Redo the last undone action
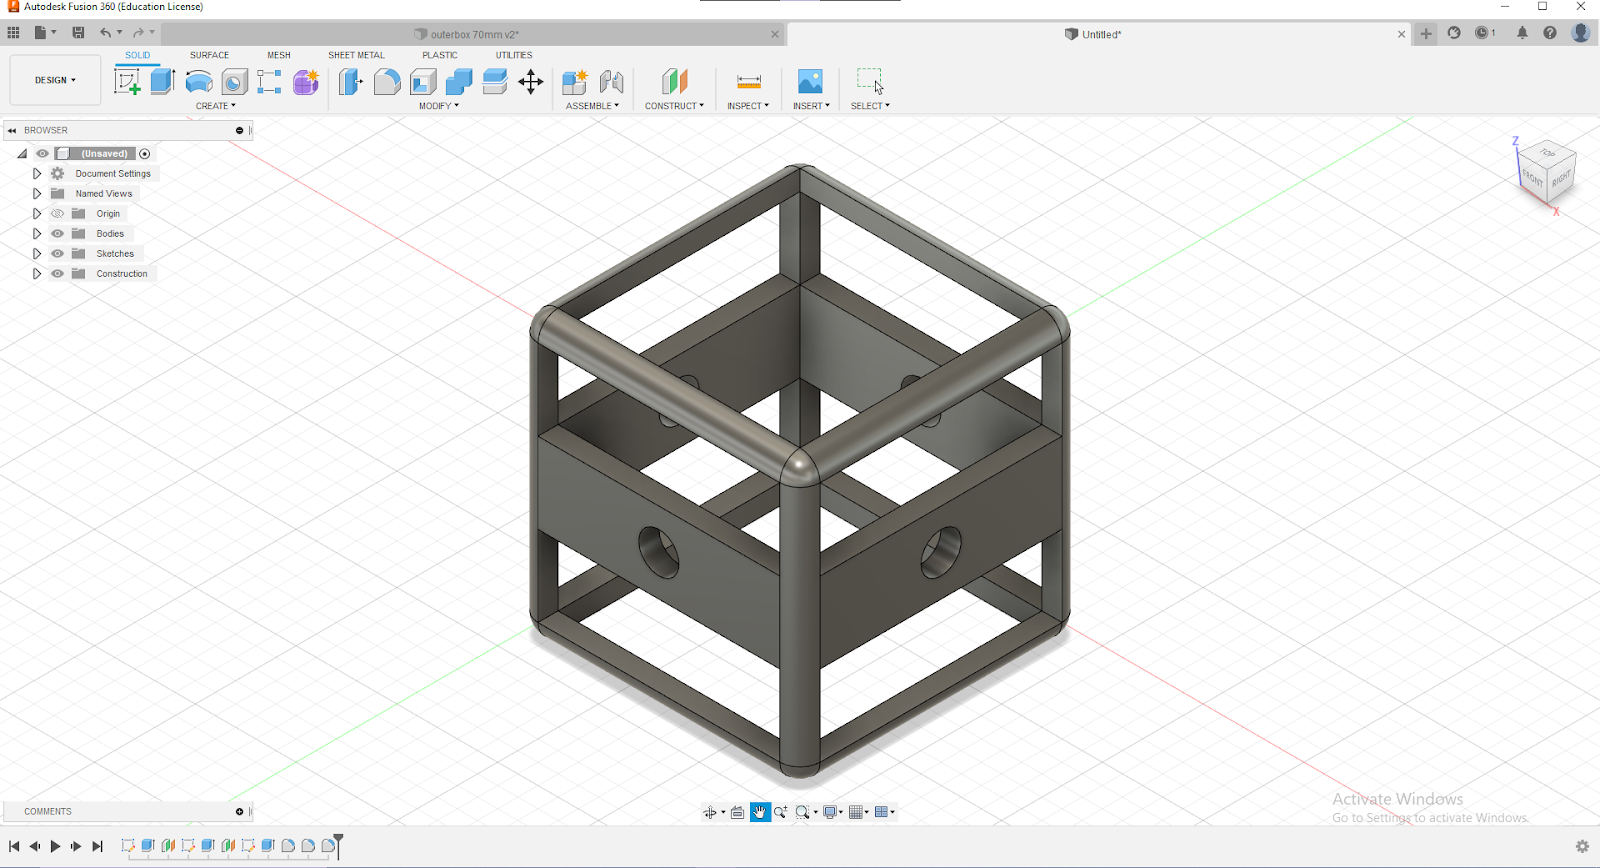The width and height of the screenshot is (1600, 868). (138, 33)
